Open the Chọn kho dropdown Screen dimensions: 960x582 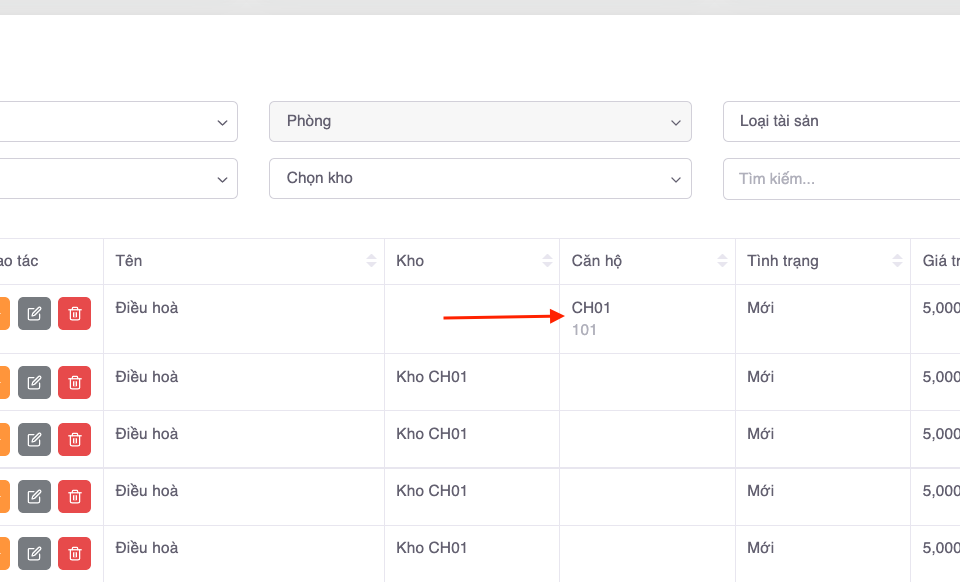(x=480, y=178)
